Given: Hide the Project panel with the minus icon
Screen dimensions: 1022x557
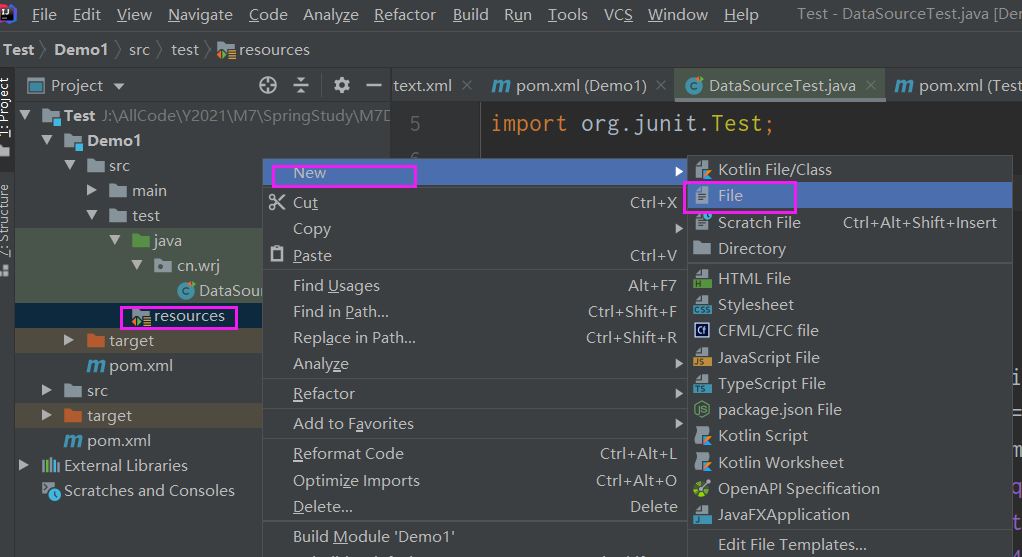Looking at the screenshot, I should tap(373, 85).
